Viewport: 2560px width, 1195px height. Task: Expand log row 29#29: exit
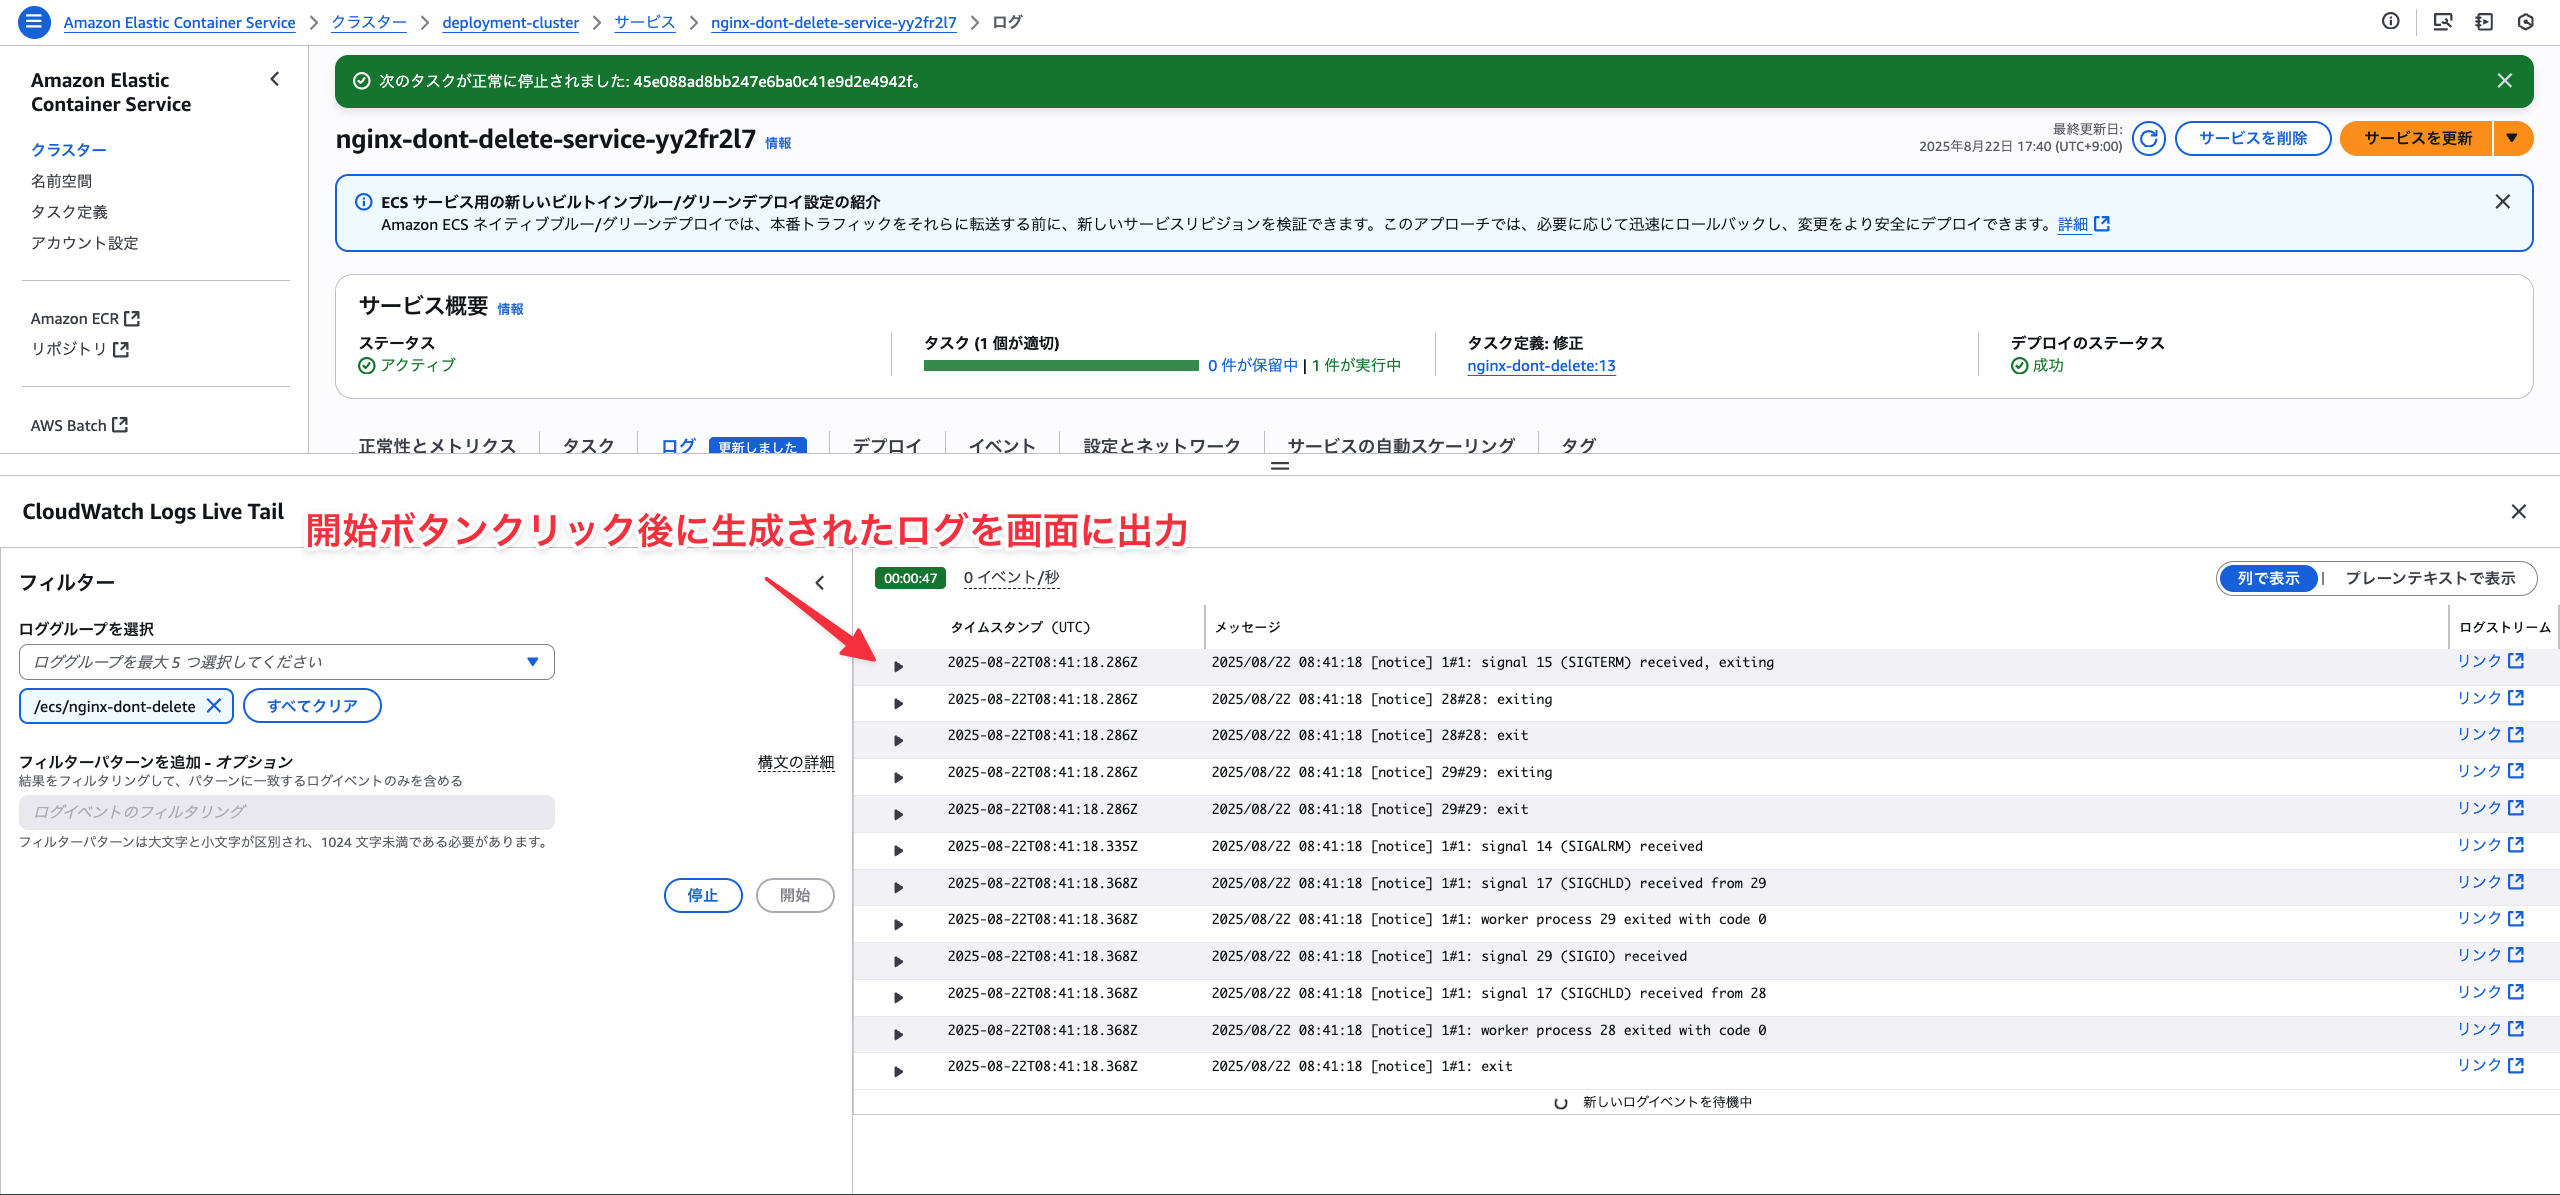[x=898, y=814]
